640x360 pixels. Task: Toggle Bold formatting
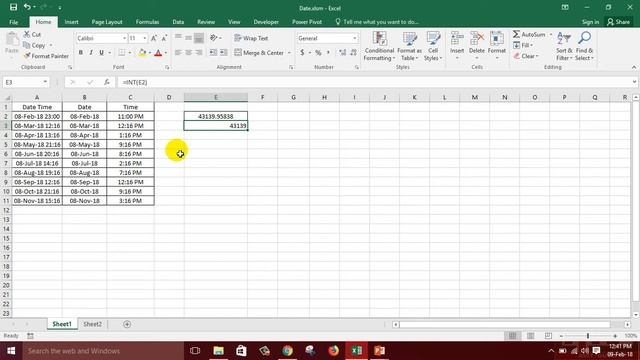click(81, 53)
